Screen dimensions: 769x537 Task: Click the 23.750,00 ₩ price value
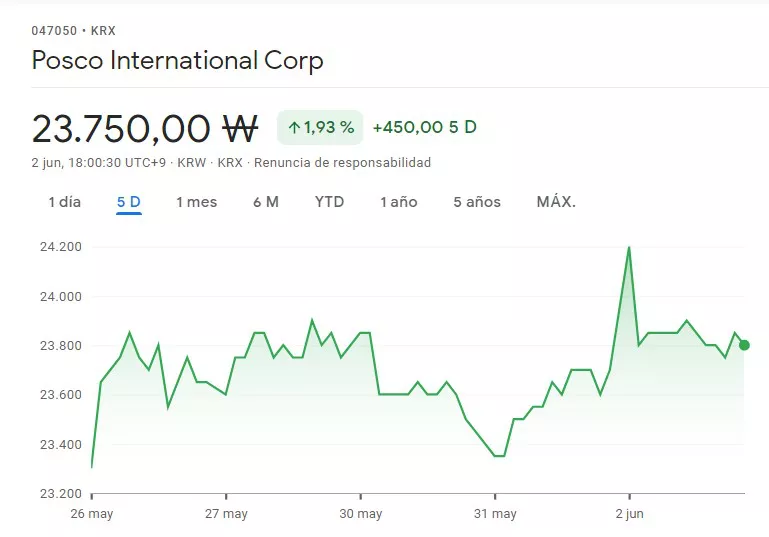tap(145, 128)
